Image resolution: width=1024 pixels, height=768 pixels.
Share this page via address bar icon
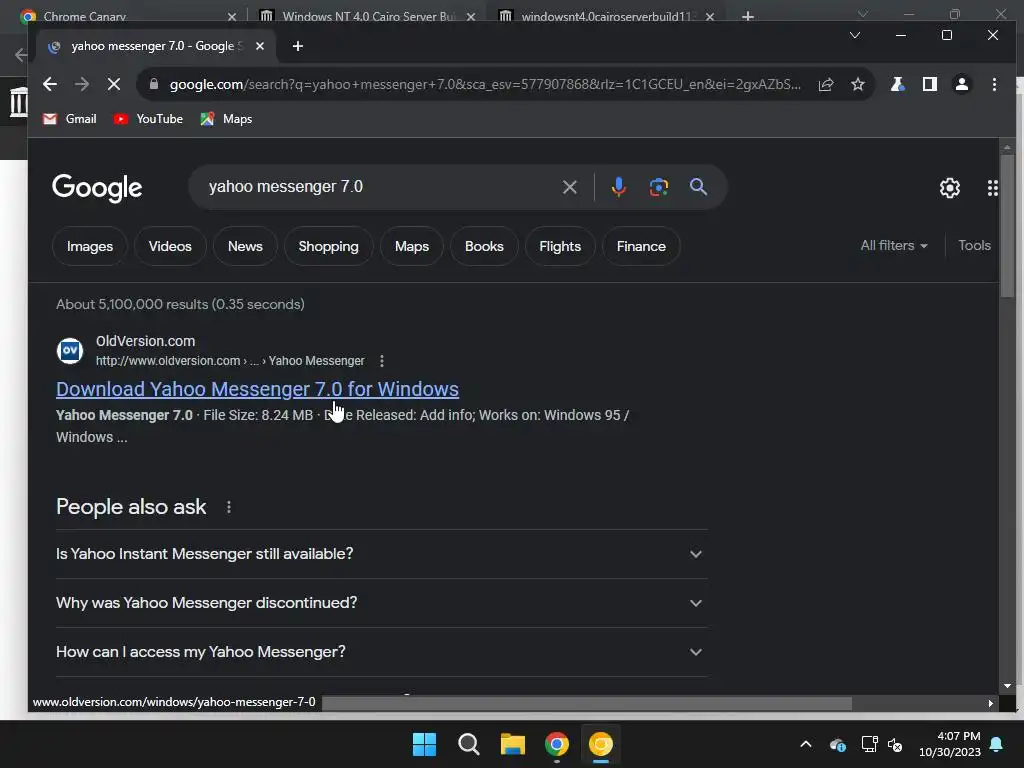826,84
